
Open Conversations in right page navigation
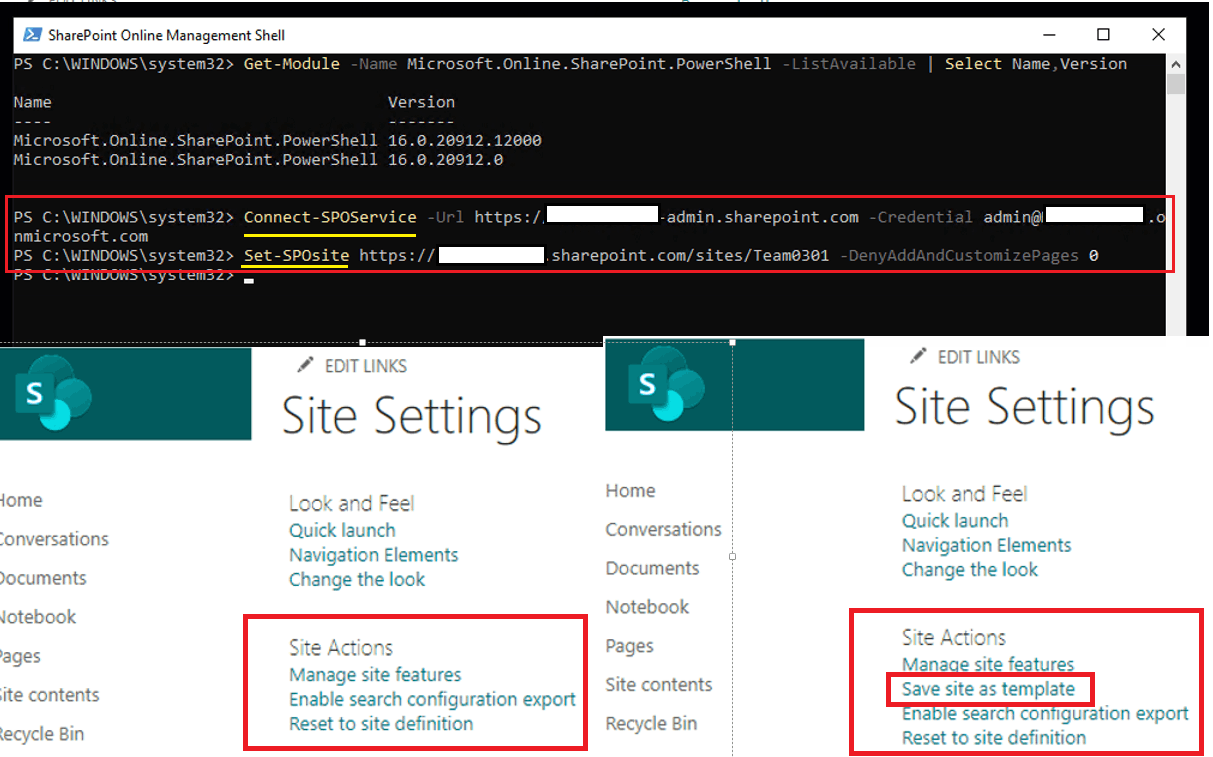coord(663,529)
